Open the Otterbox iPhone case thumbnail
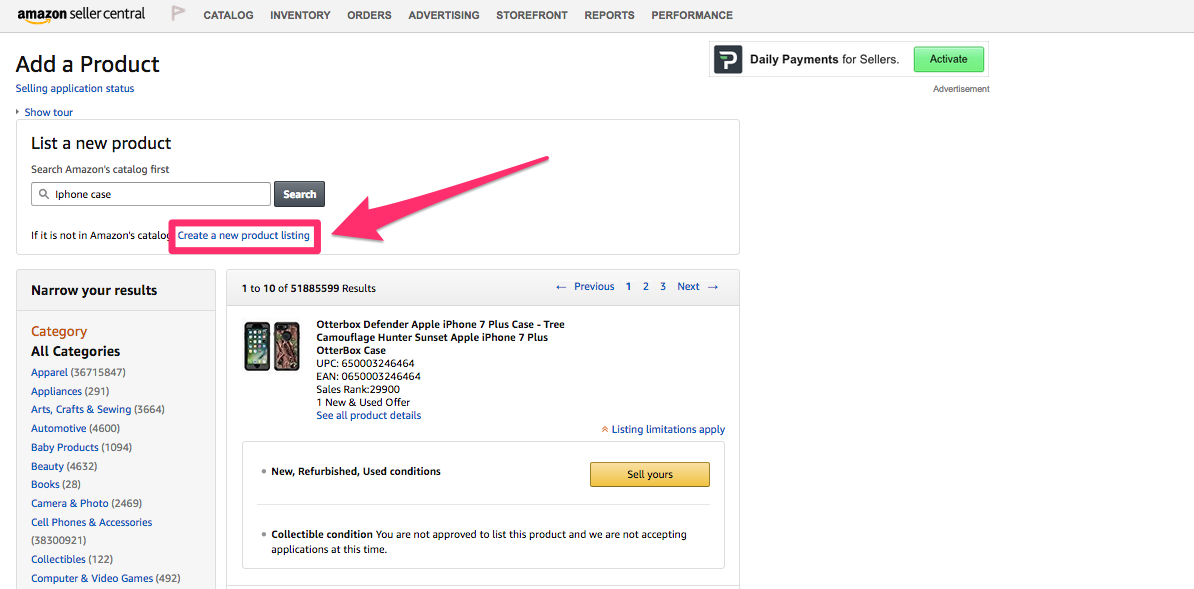 272,346
